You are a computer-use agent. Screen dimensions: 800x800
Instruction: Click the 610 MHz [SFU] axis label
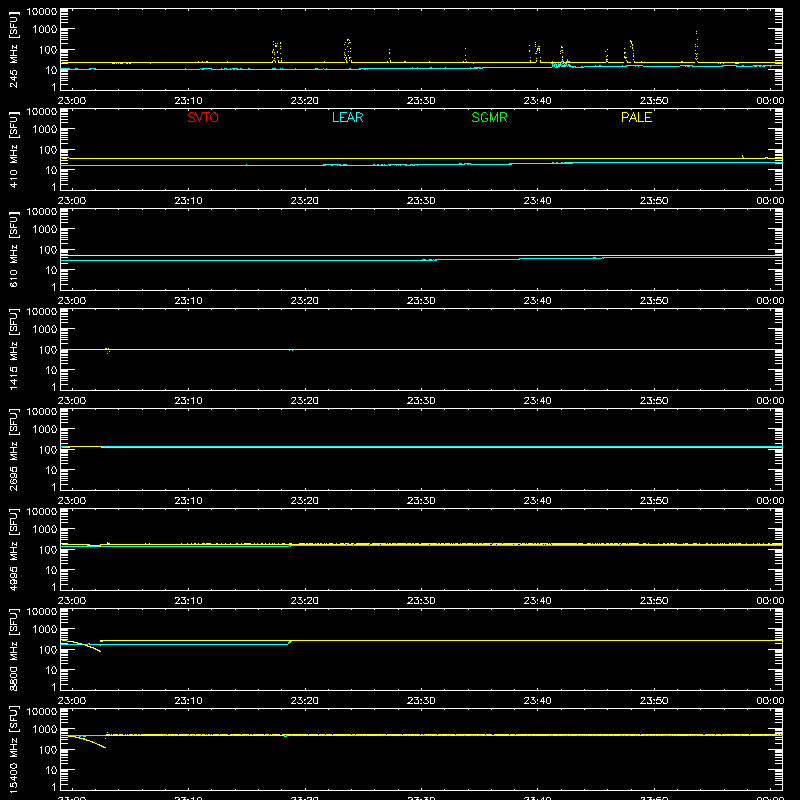pos(14,249)
